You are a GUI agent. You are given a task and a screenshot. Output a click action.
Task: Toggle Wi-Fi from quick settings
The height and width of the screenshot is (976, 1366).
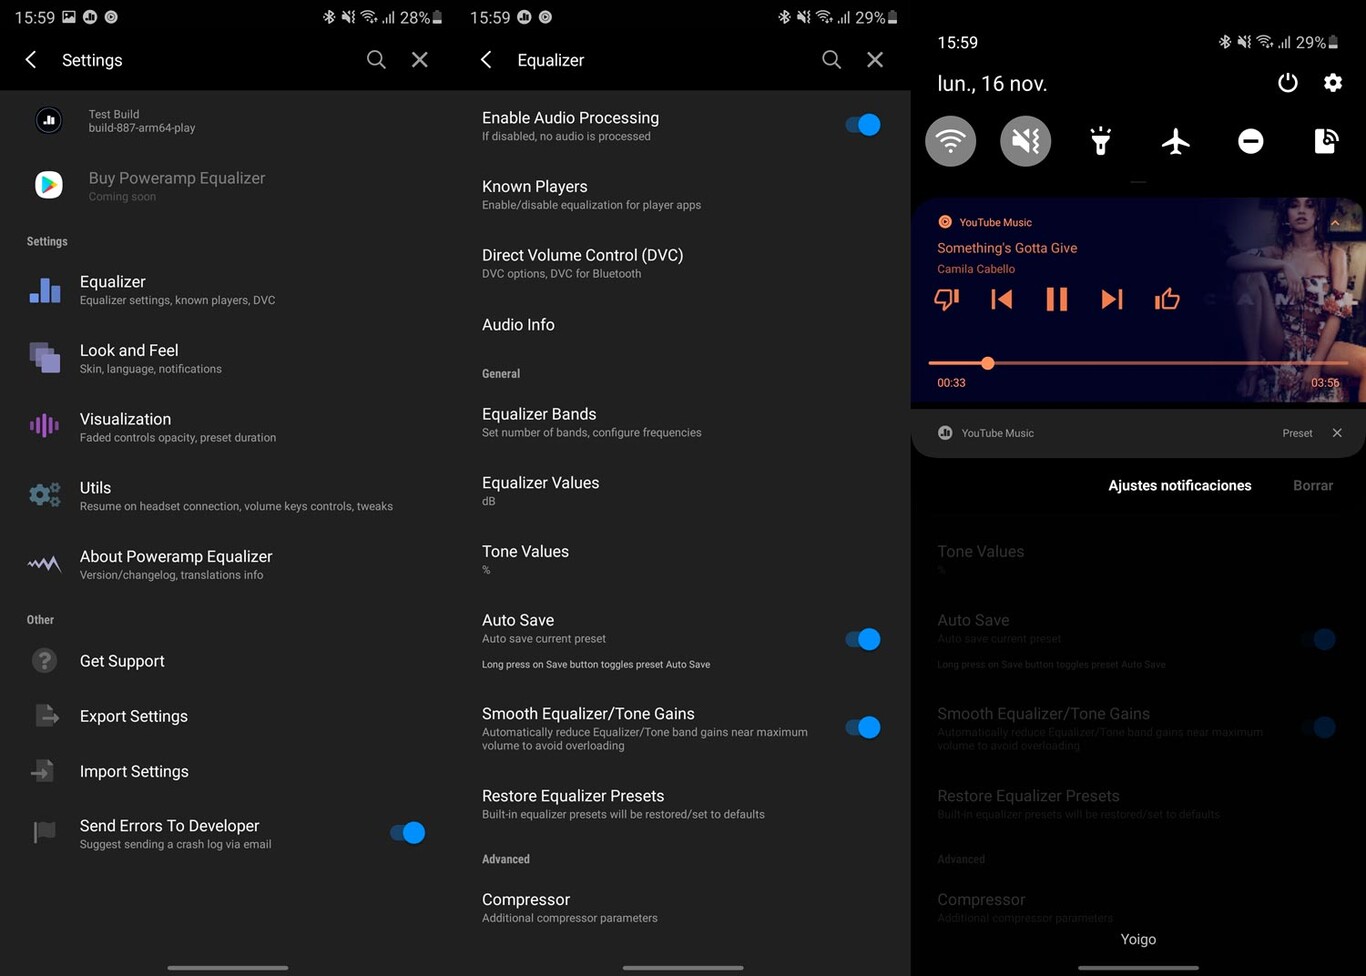[x=950, y=141]
